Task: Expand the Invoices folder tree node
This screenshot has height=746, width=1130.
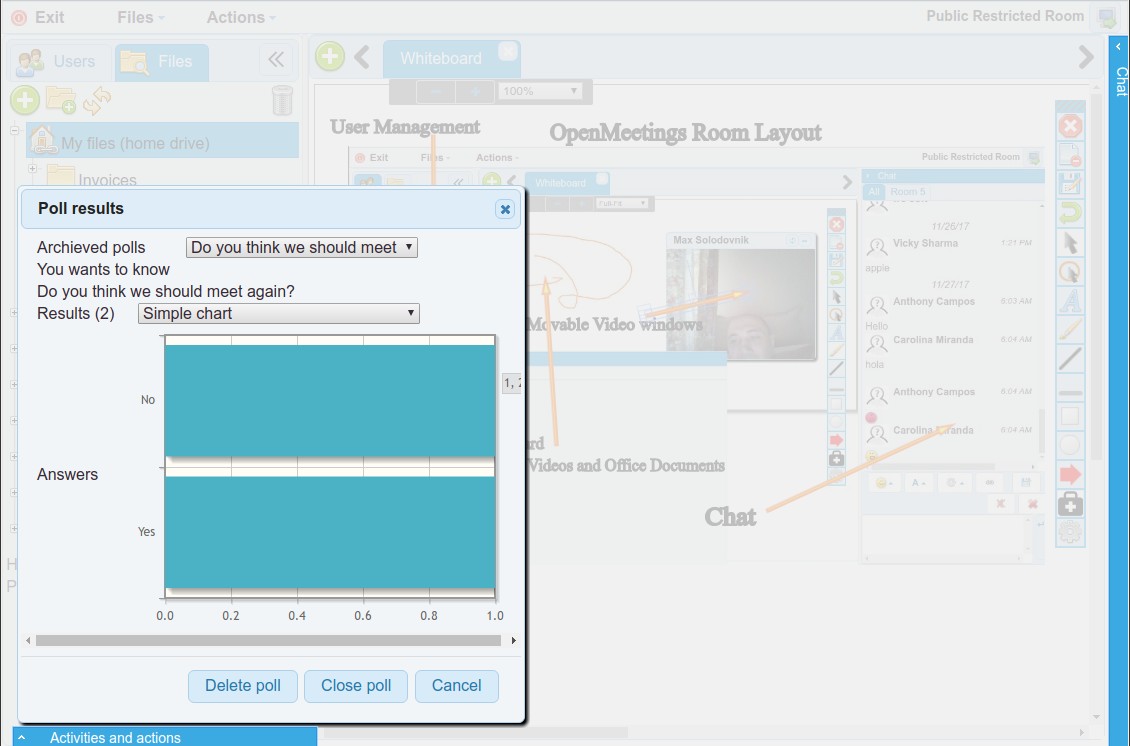Action: 32,169
